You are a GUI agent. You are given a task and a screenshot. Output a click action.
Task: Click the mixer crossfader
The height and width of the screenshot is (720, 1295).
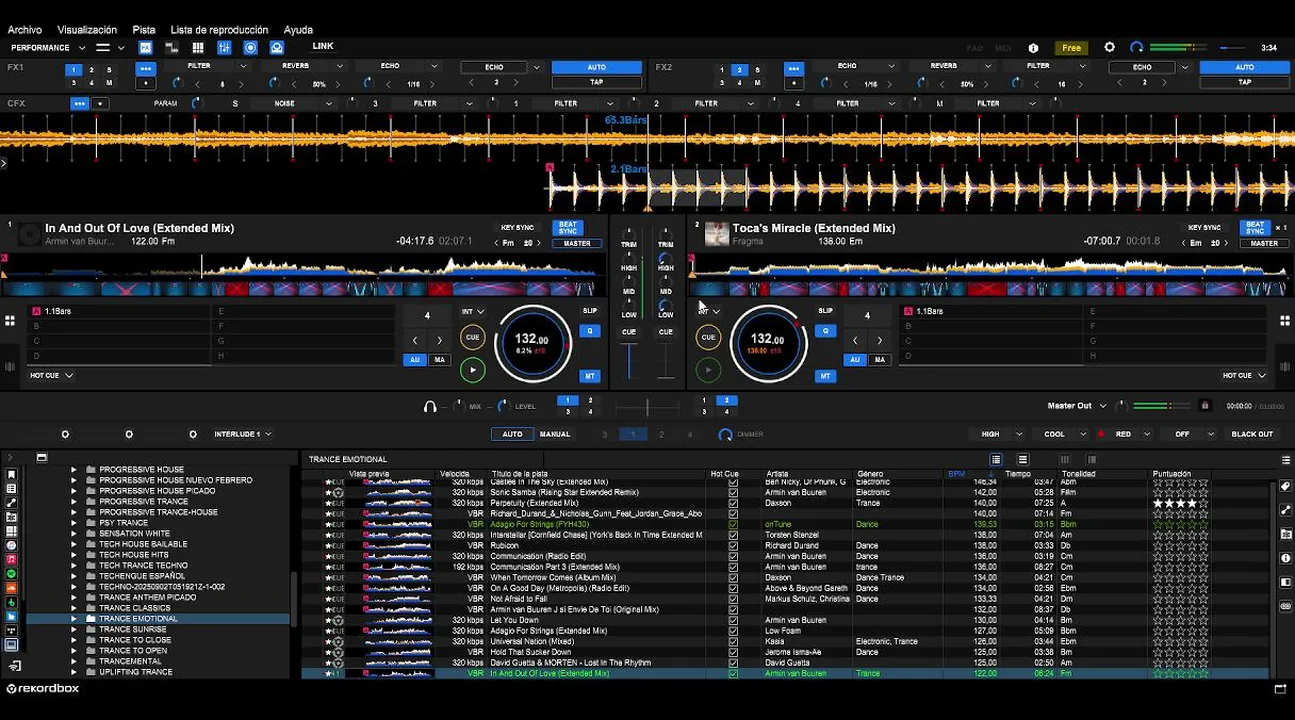click(x=647, y=406)
